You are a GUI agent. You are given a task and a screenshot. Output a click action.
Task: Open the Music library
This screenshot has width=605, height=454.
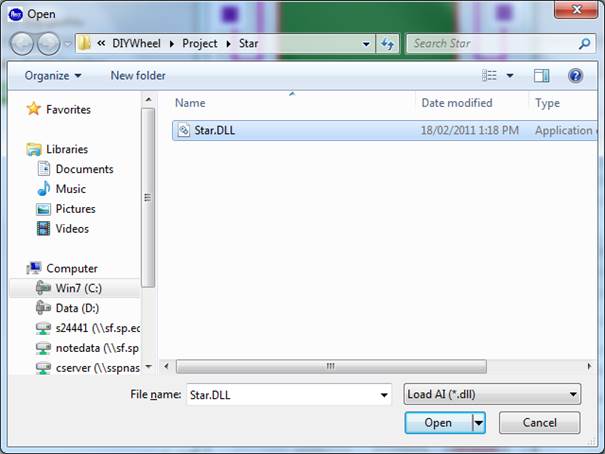(x=70, y=189)
